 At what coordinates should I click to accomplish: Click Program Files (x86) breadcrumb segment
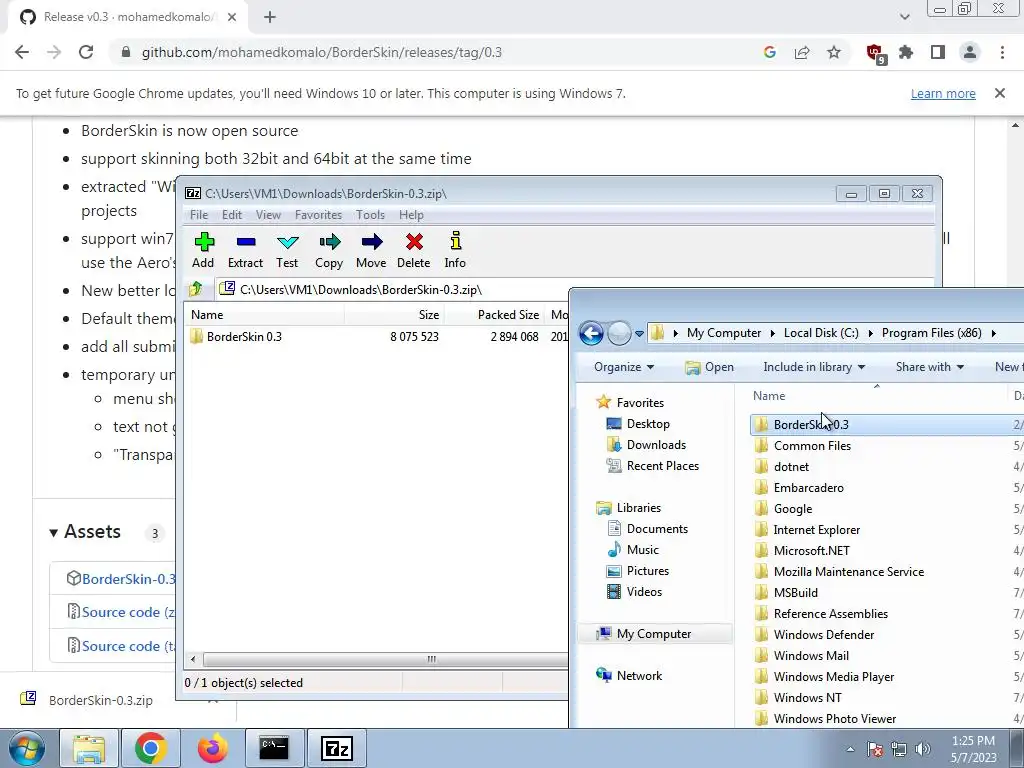(931, 333)
